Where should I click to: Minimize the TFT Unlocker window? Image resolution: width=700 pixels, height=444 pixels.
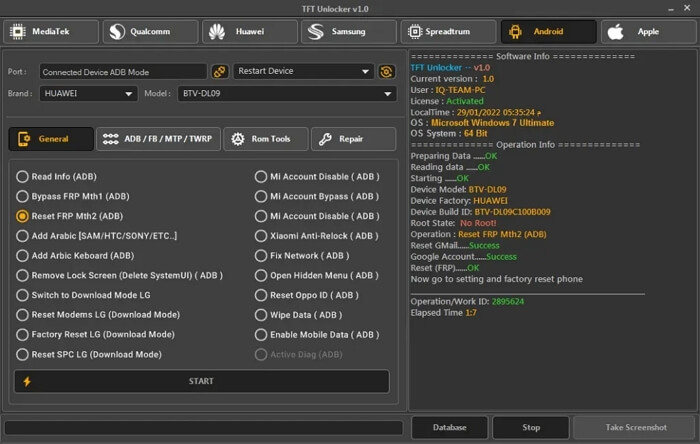point(671,9)
